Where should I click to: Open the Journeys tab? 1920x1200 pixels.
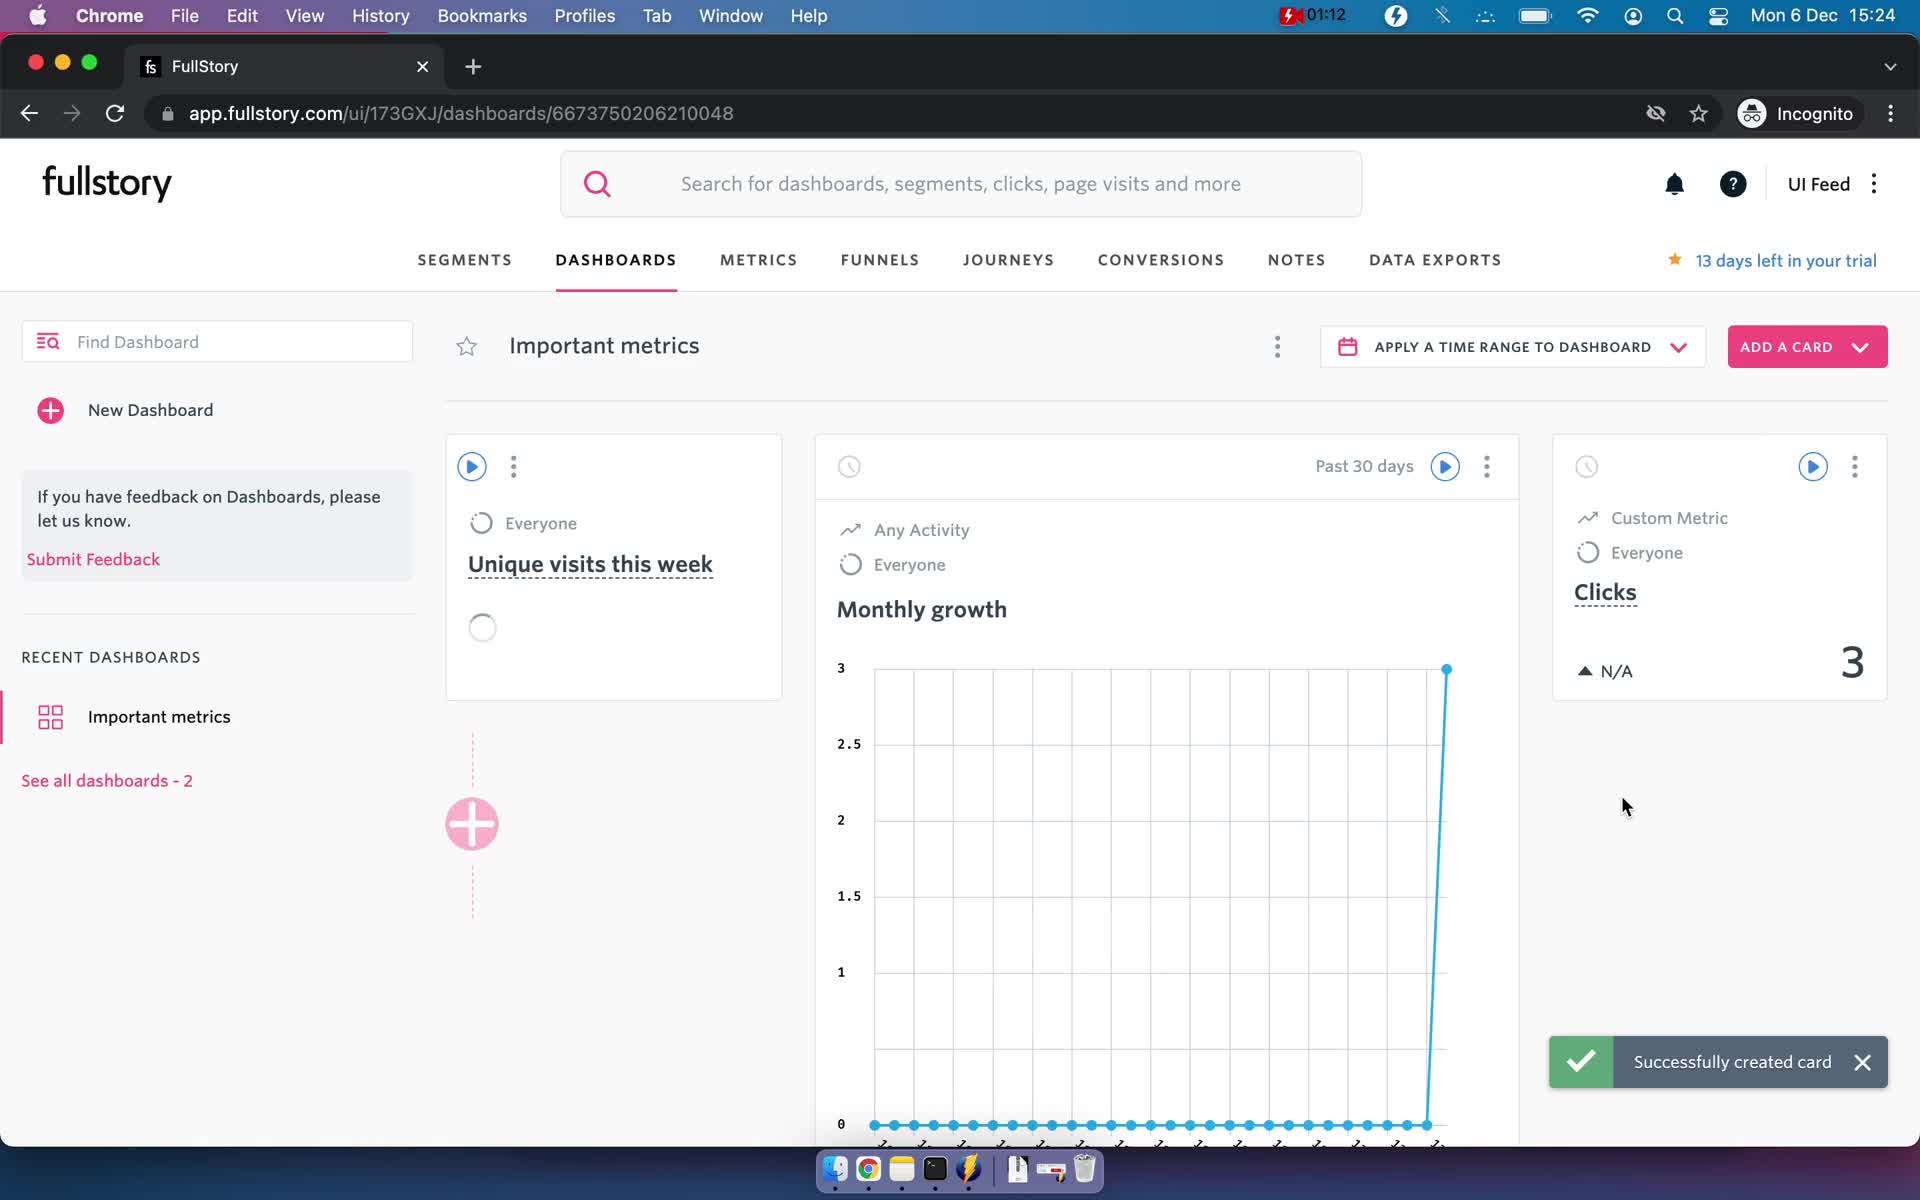1008,260
